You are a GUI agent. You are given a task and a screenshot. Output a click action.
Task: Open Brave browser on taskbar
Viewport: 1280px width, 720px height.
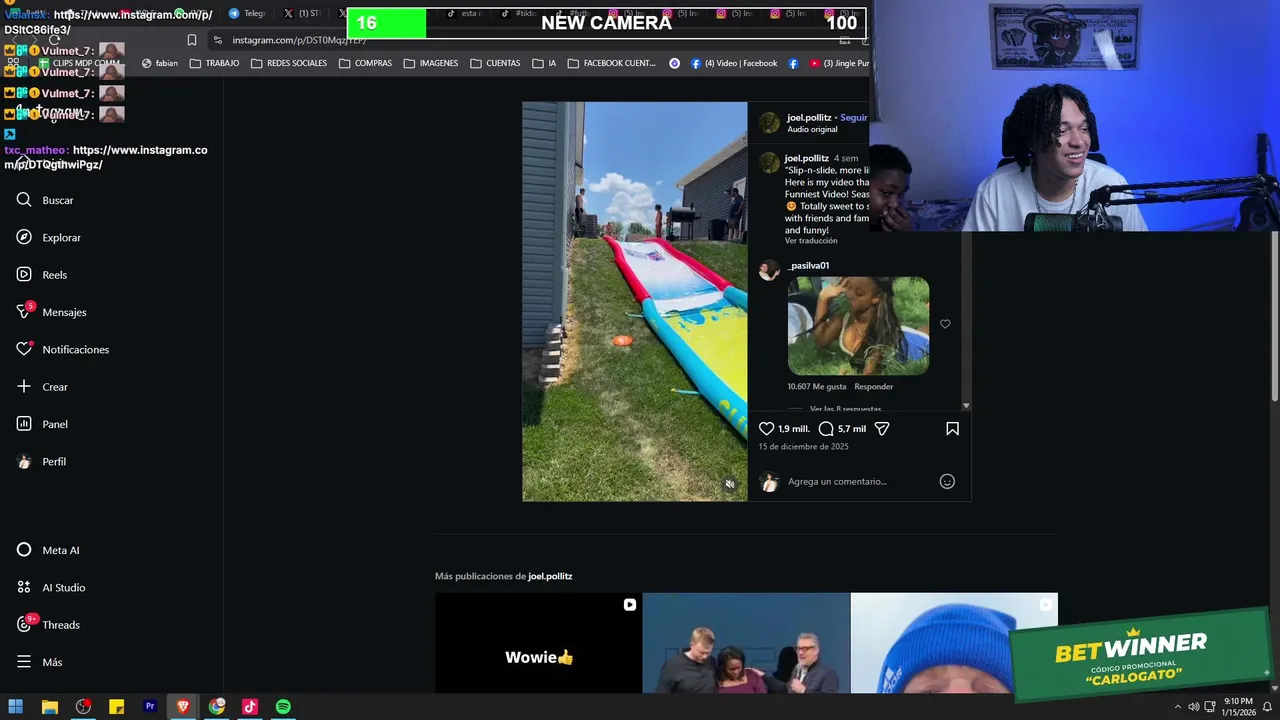183,707
